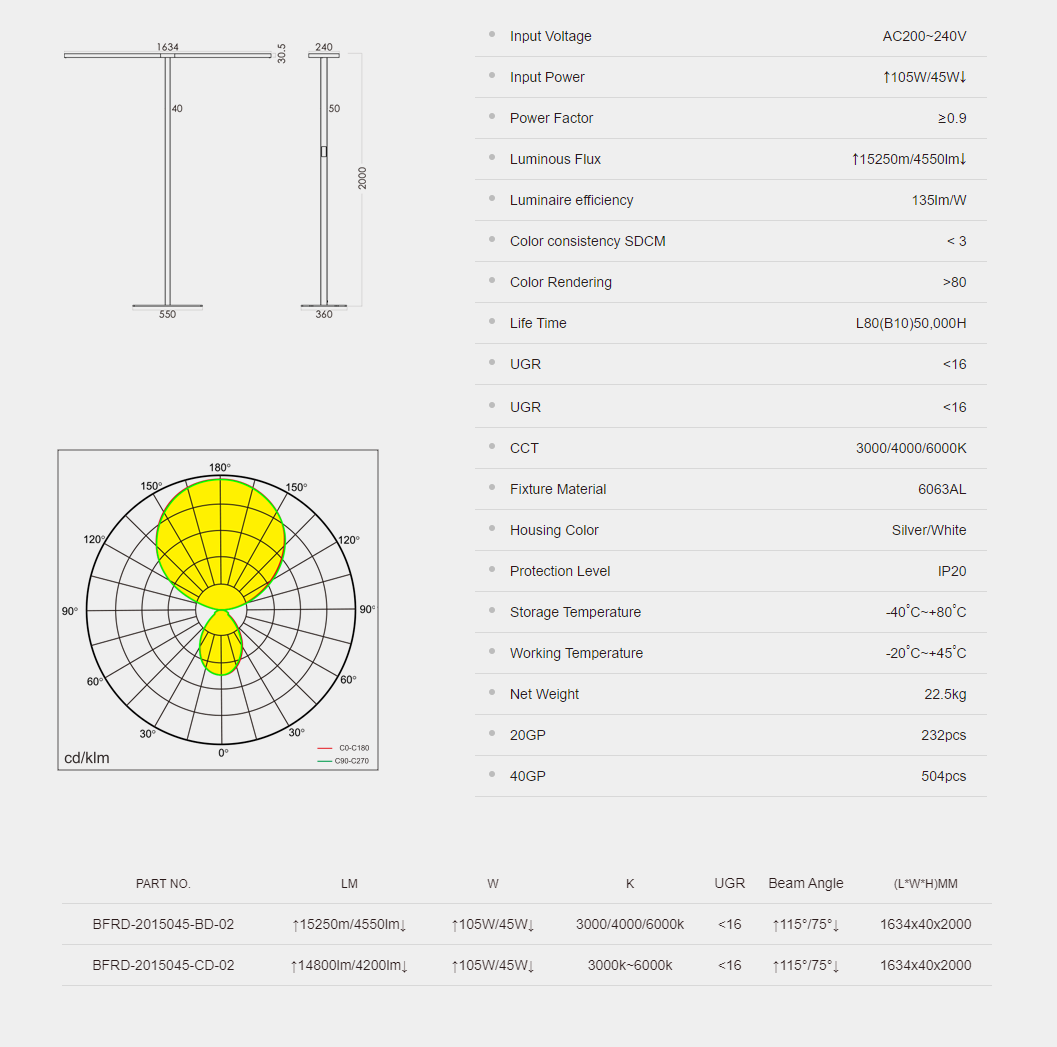Click the bullet dot beside Luminous Flux
1057x1047 pixels.
click(492, 158)
